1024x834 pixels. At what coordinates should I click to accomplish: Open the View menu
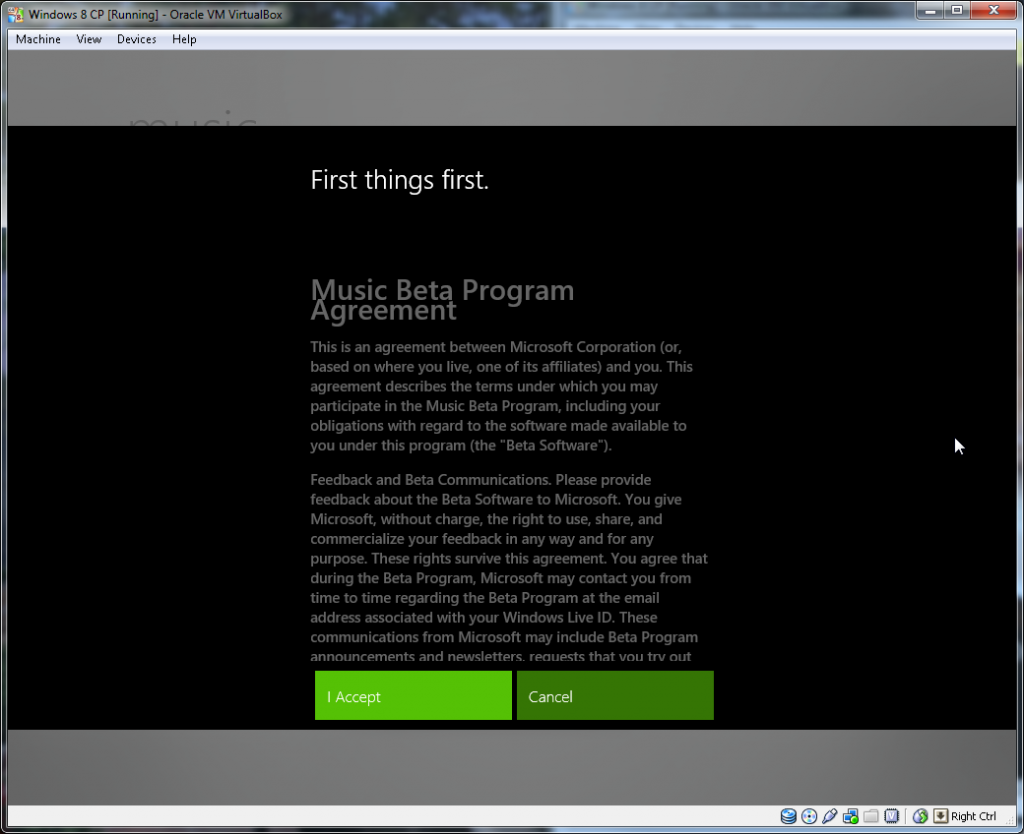(89, 39)
